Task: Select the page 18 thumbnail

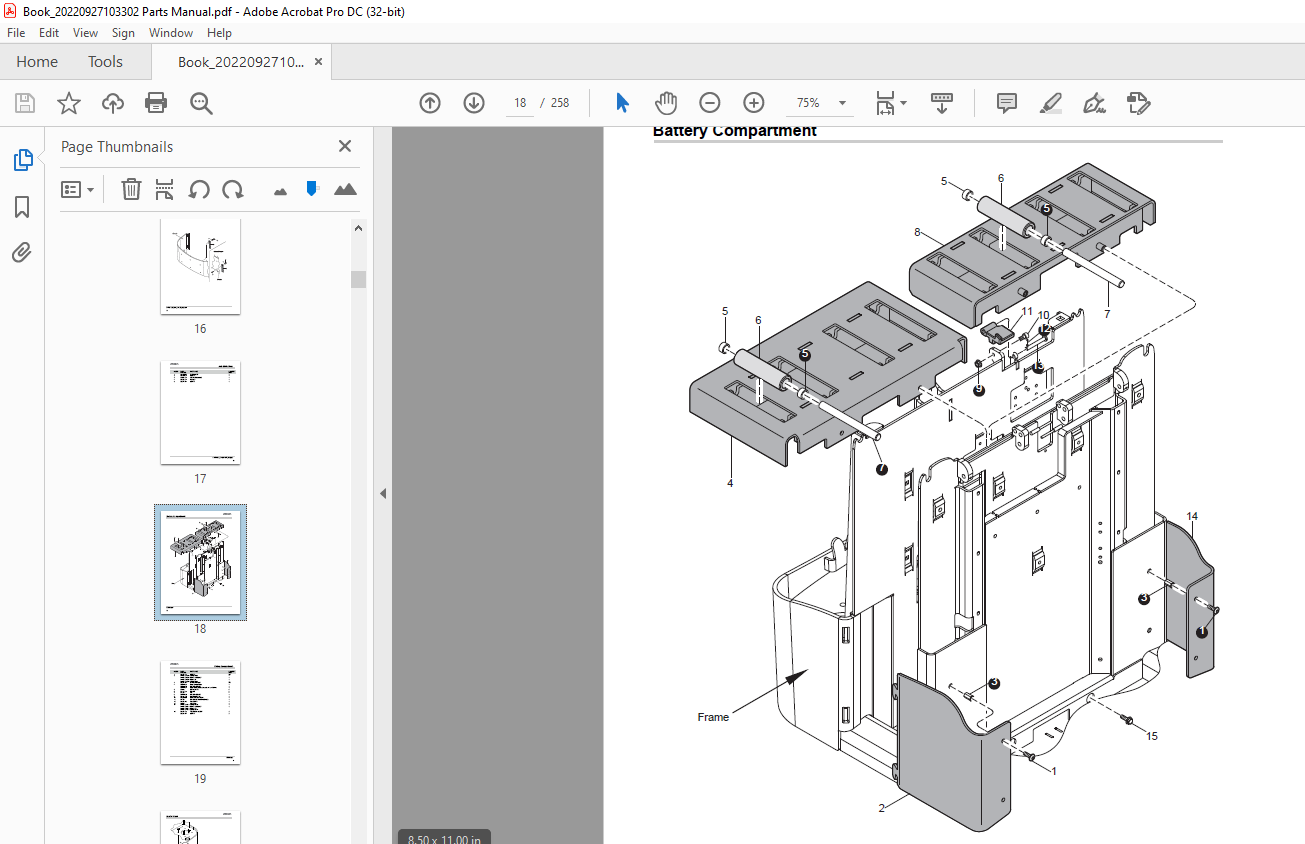Action: coord(200,562)
